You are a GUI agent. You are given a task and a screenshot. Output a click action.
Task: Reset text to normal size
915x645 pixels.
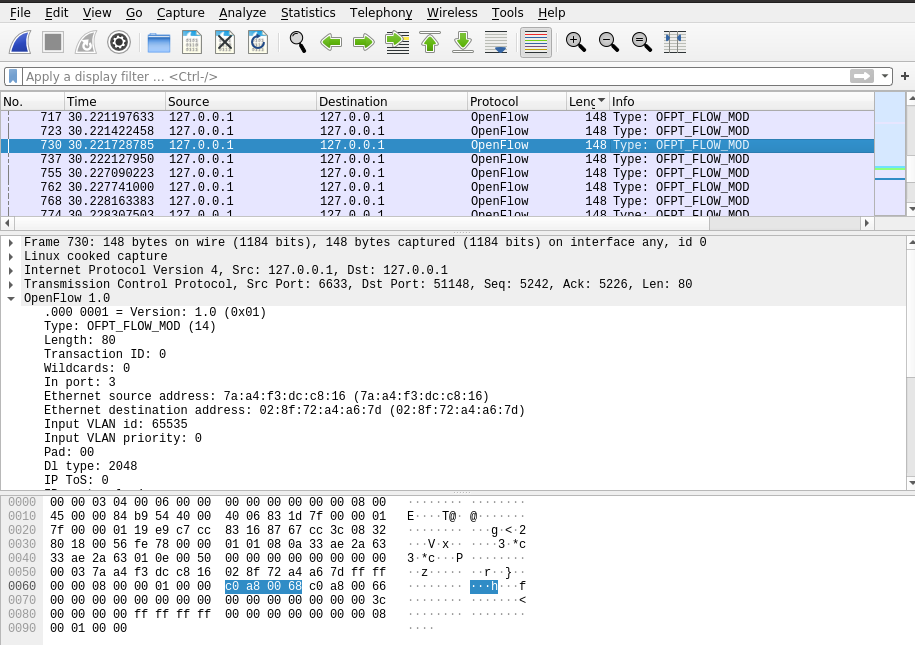[x=641, y=42]
